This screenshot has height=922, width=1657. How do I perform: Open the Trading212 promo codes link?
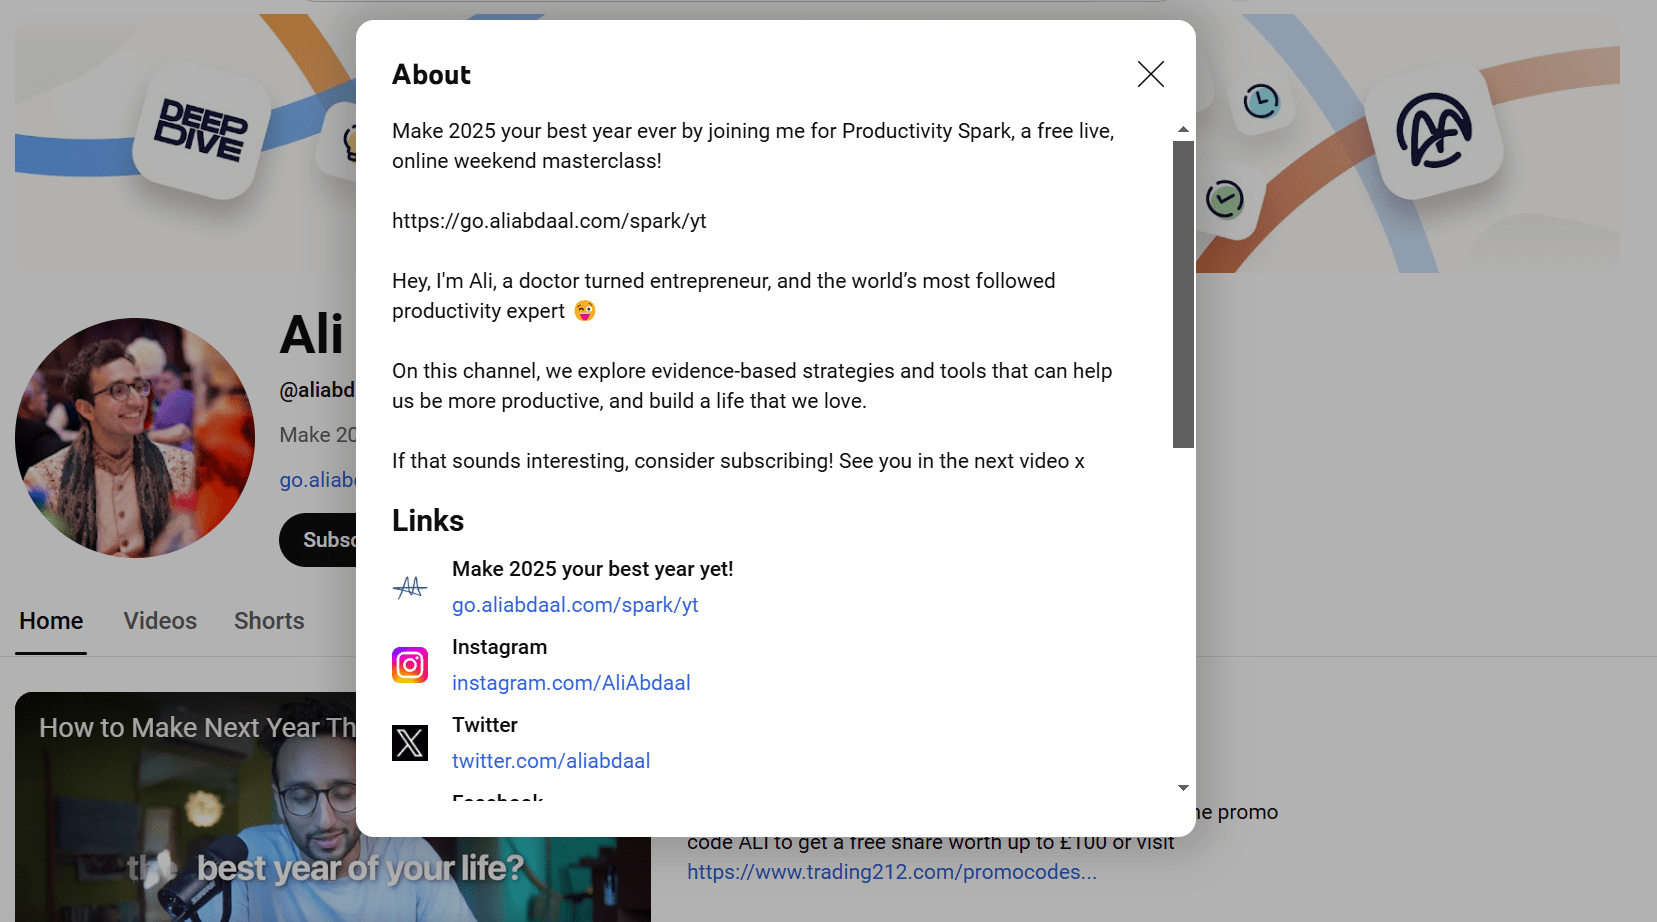[x=890, y=872]
